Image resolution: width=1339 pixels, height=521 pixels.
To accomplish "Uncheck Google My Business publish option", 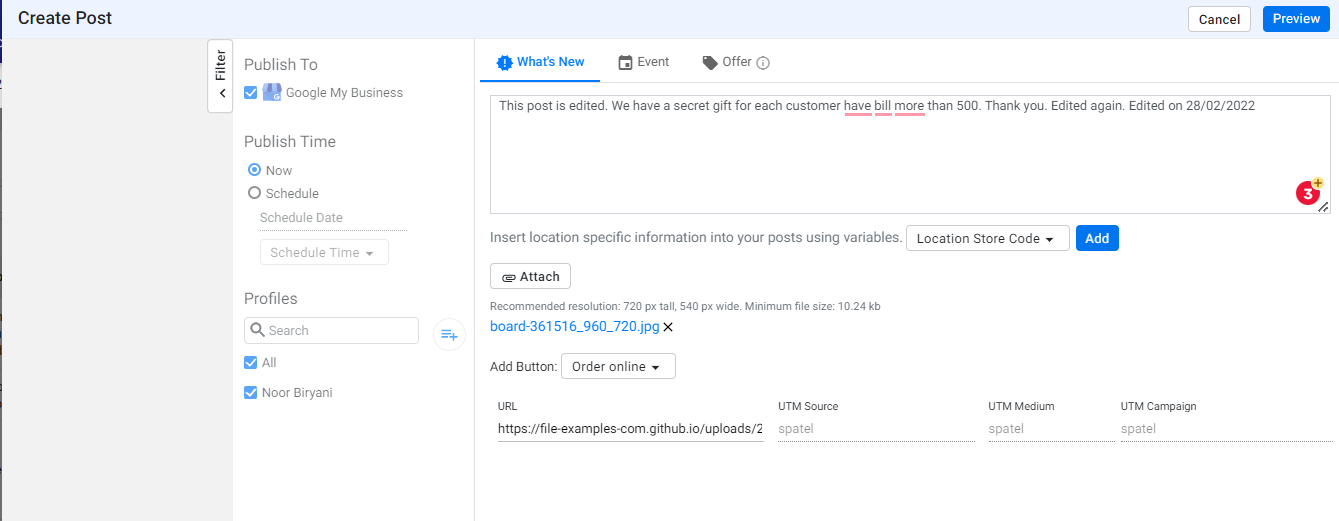I will [x=251, y=92].
